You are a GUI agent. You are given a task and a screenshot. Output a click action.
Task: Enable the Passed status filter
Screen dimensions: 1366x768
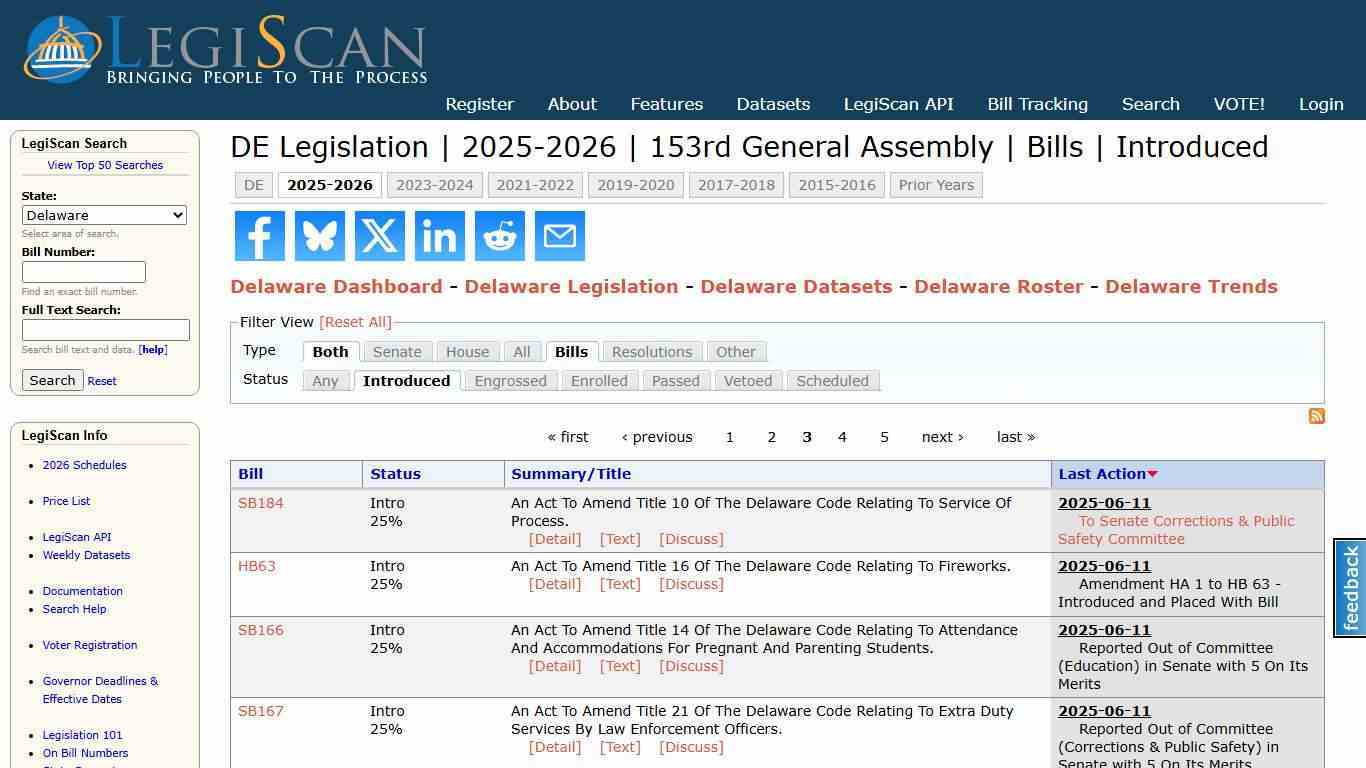click(675, 381)
